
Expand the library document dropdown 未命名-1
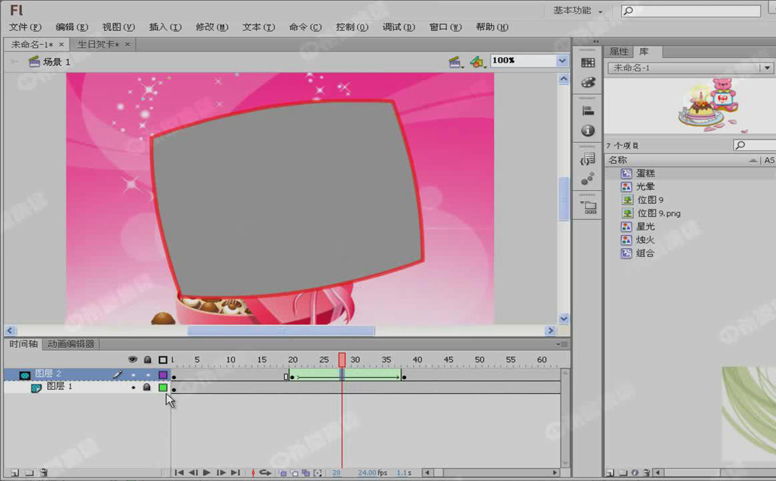coord(765,68)
